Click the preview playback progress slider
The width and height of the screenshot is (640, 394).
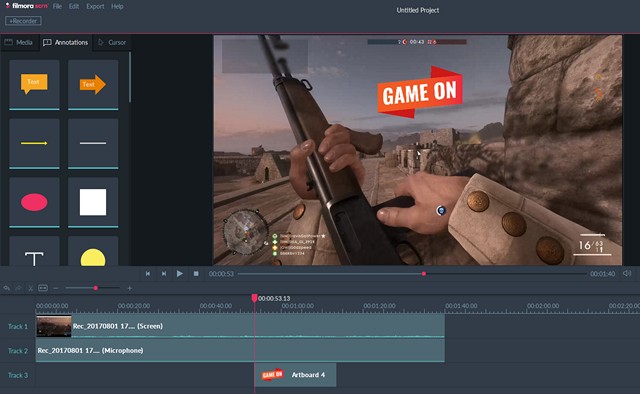point(412,274)
